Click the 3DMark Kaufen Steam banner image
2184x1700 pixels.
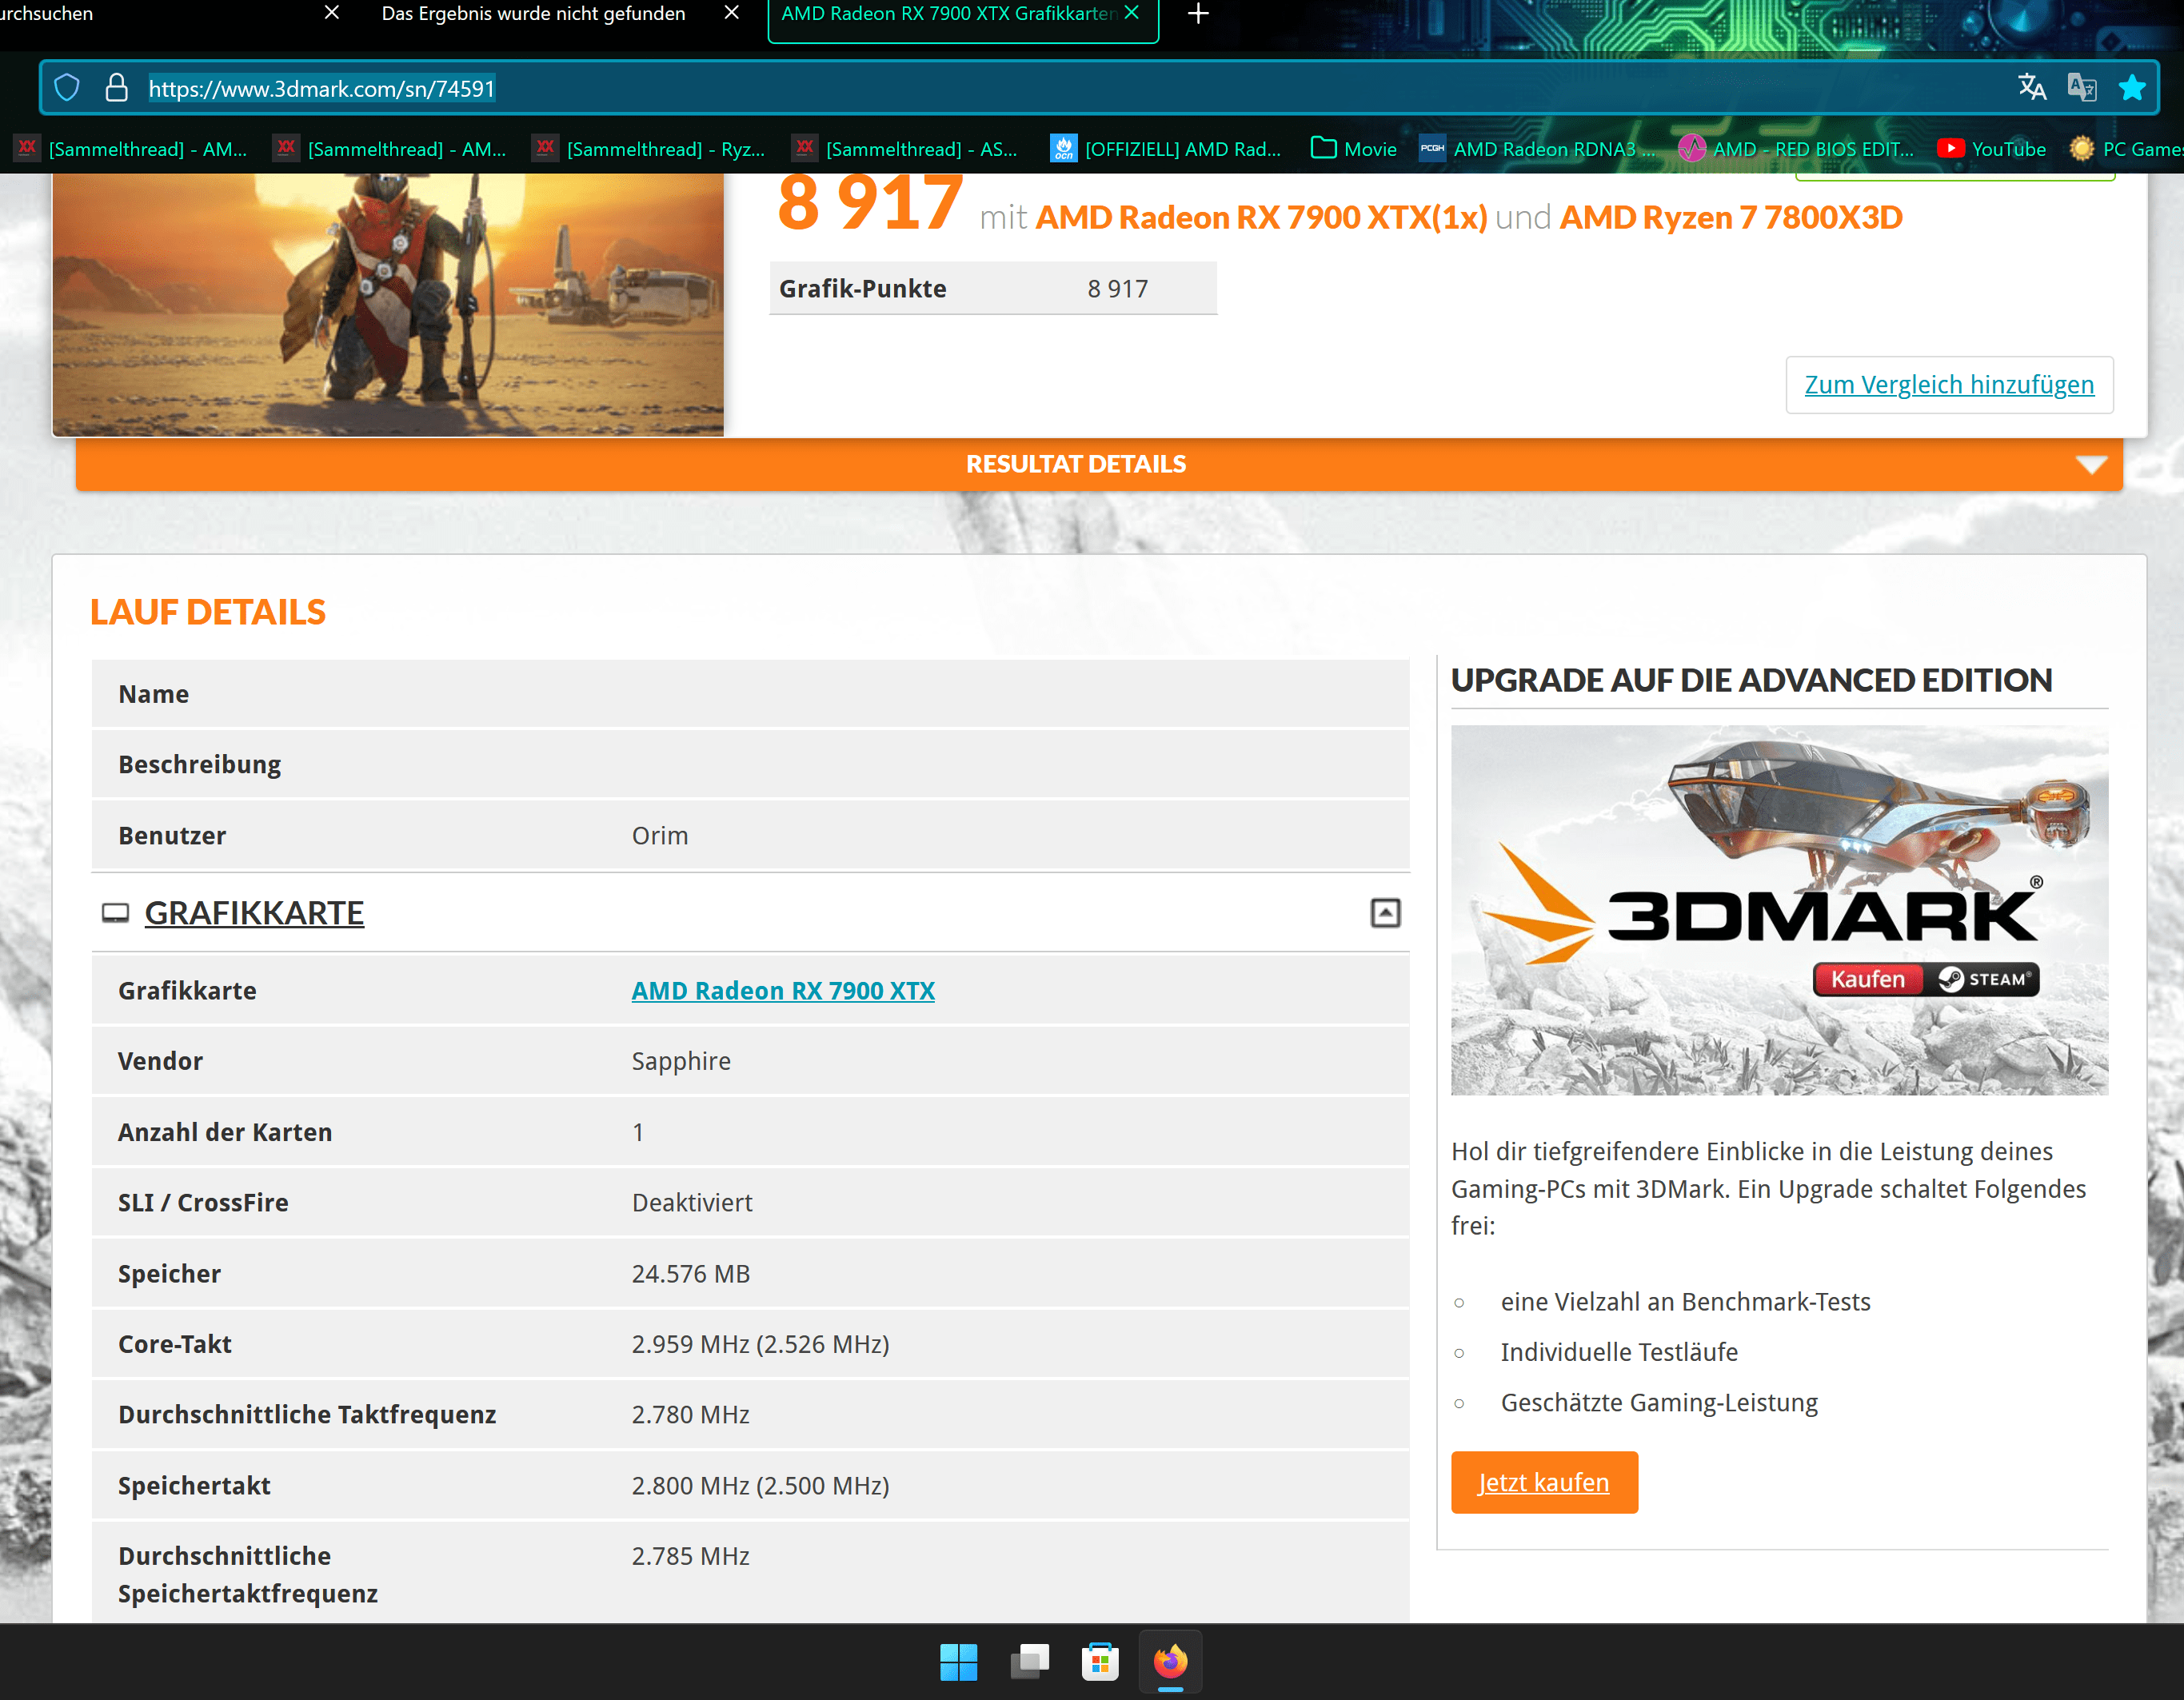pyautogui.click(x=1778, y=910)
